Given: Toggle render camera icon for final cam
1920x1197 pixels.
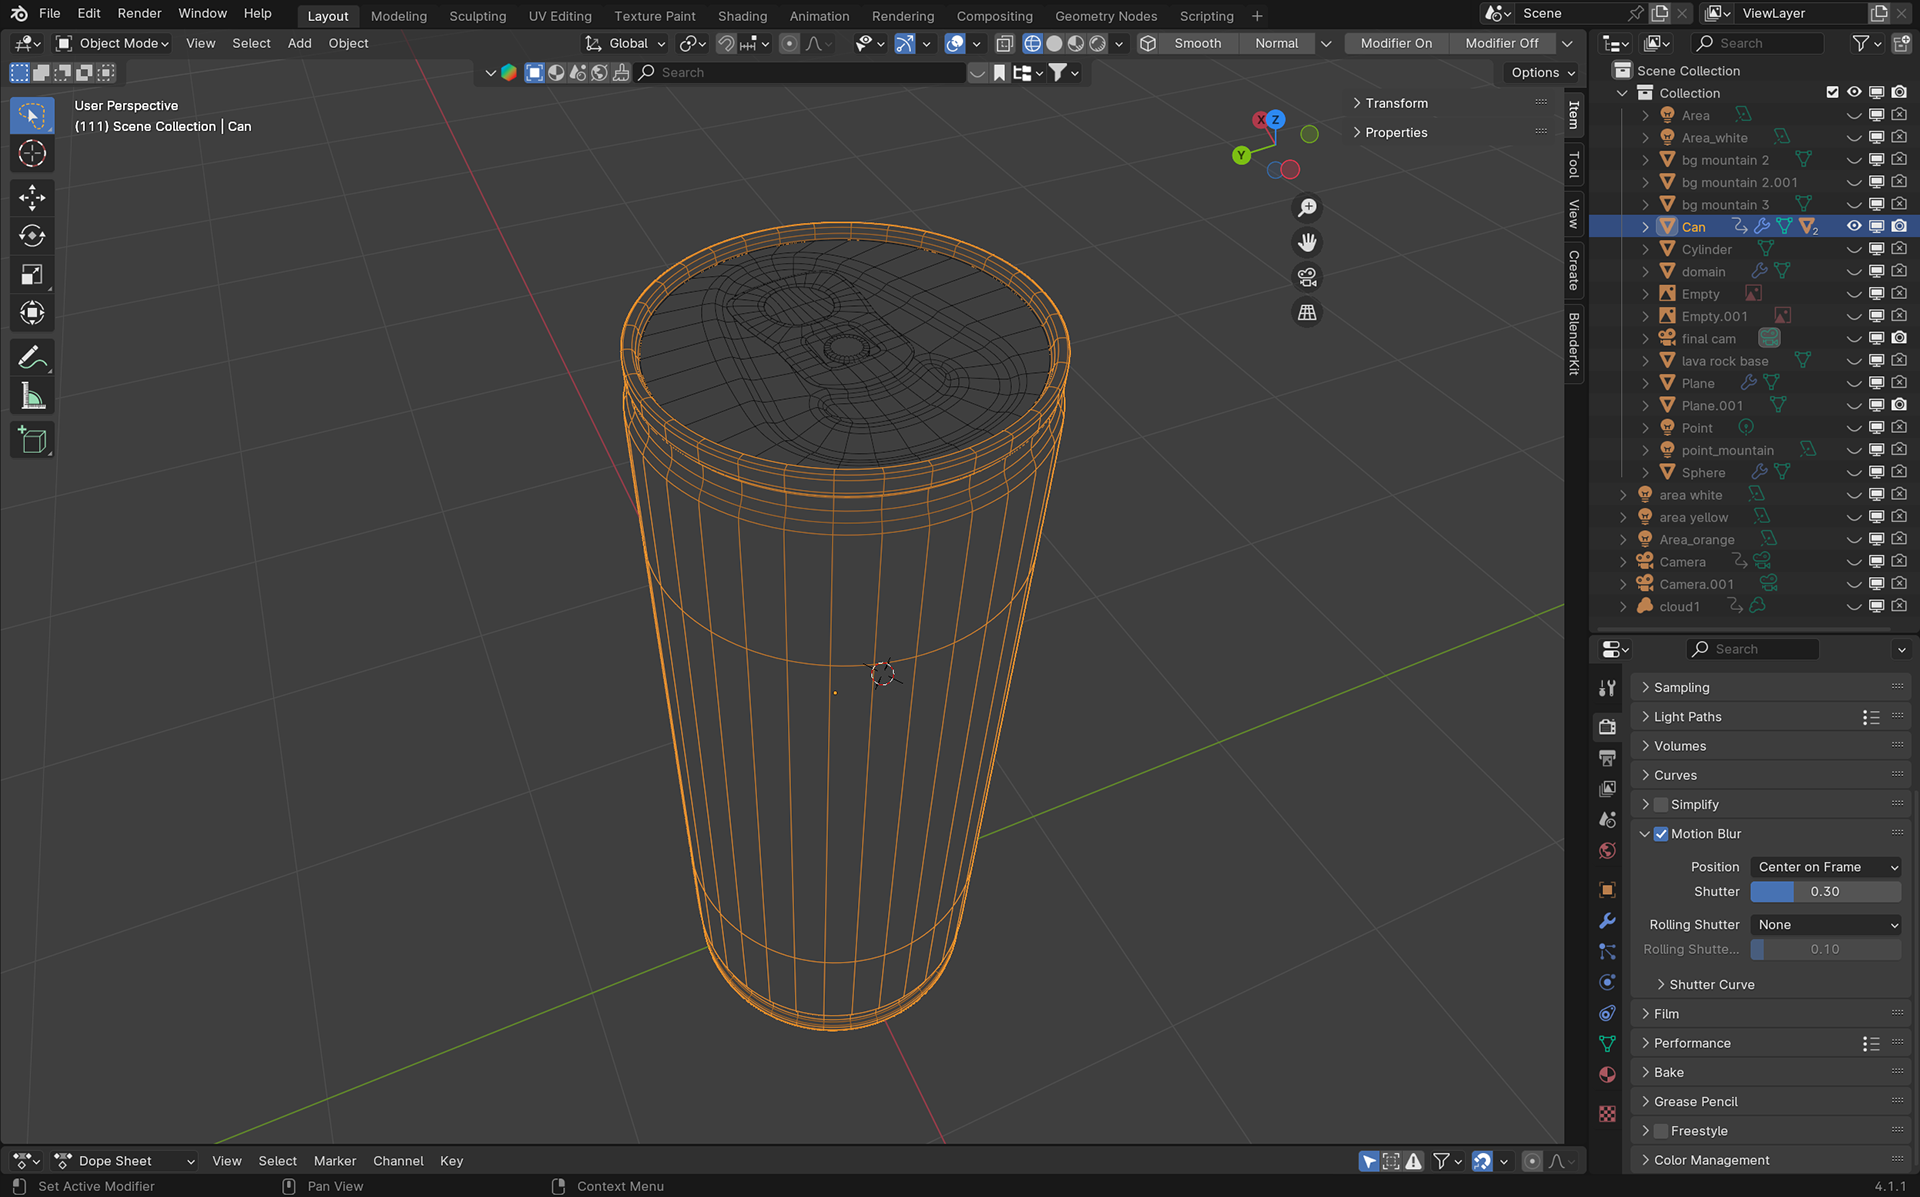Looking at the screenshot, I should point(1899,338).
